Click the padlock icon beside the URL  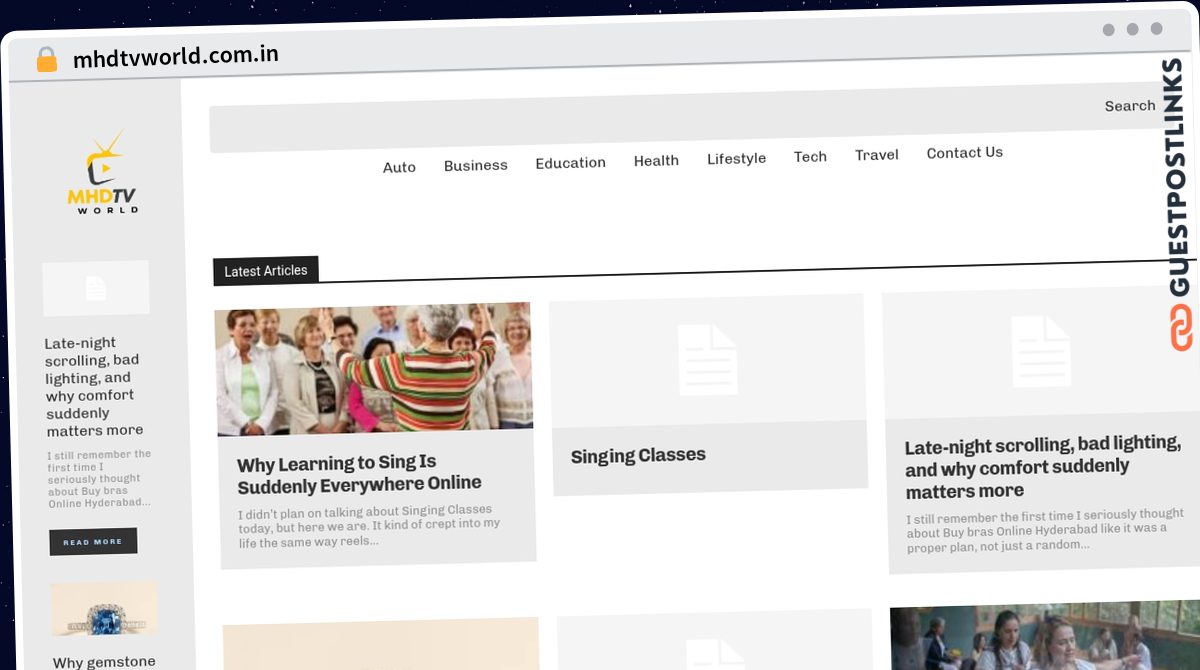coord(46,60)
